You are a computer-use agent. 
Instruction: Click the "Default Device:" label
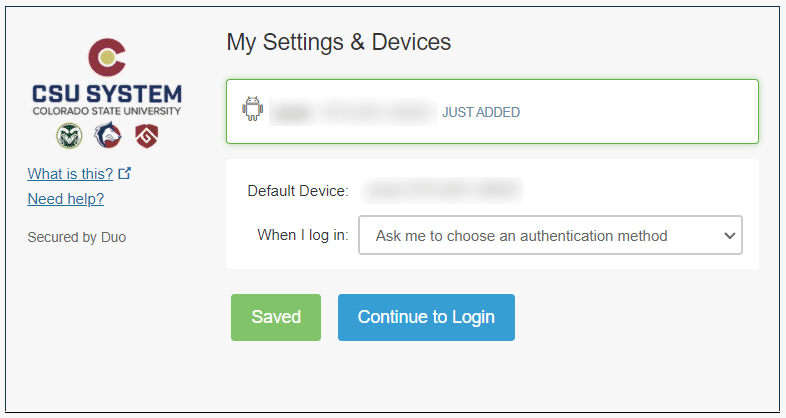[298, 190]
